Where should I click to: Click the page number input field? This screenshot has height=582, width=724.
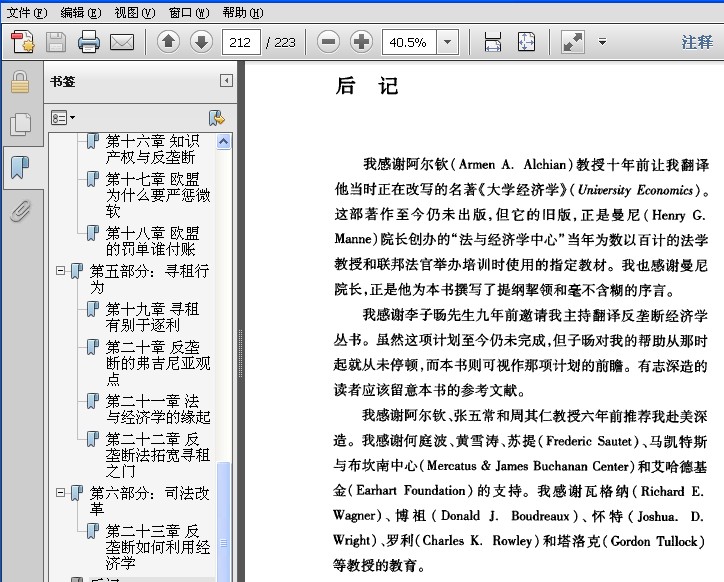click(242, 42)
